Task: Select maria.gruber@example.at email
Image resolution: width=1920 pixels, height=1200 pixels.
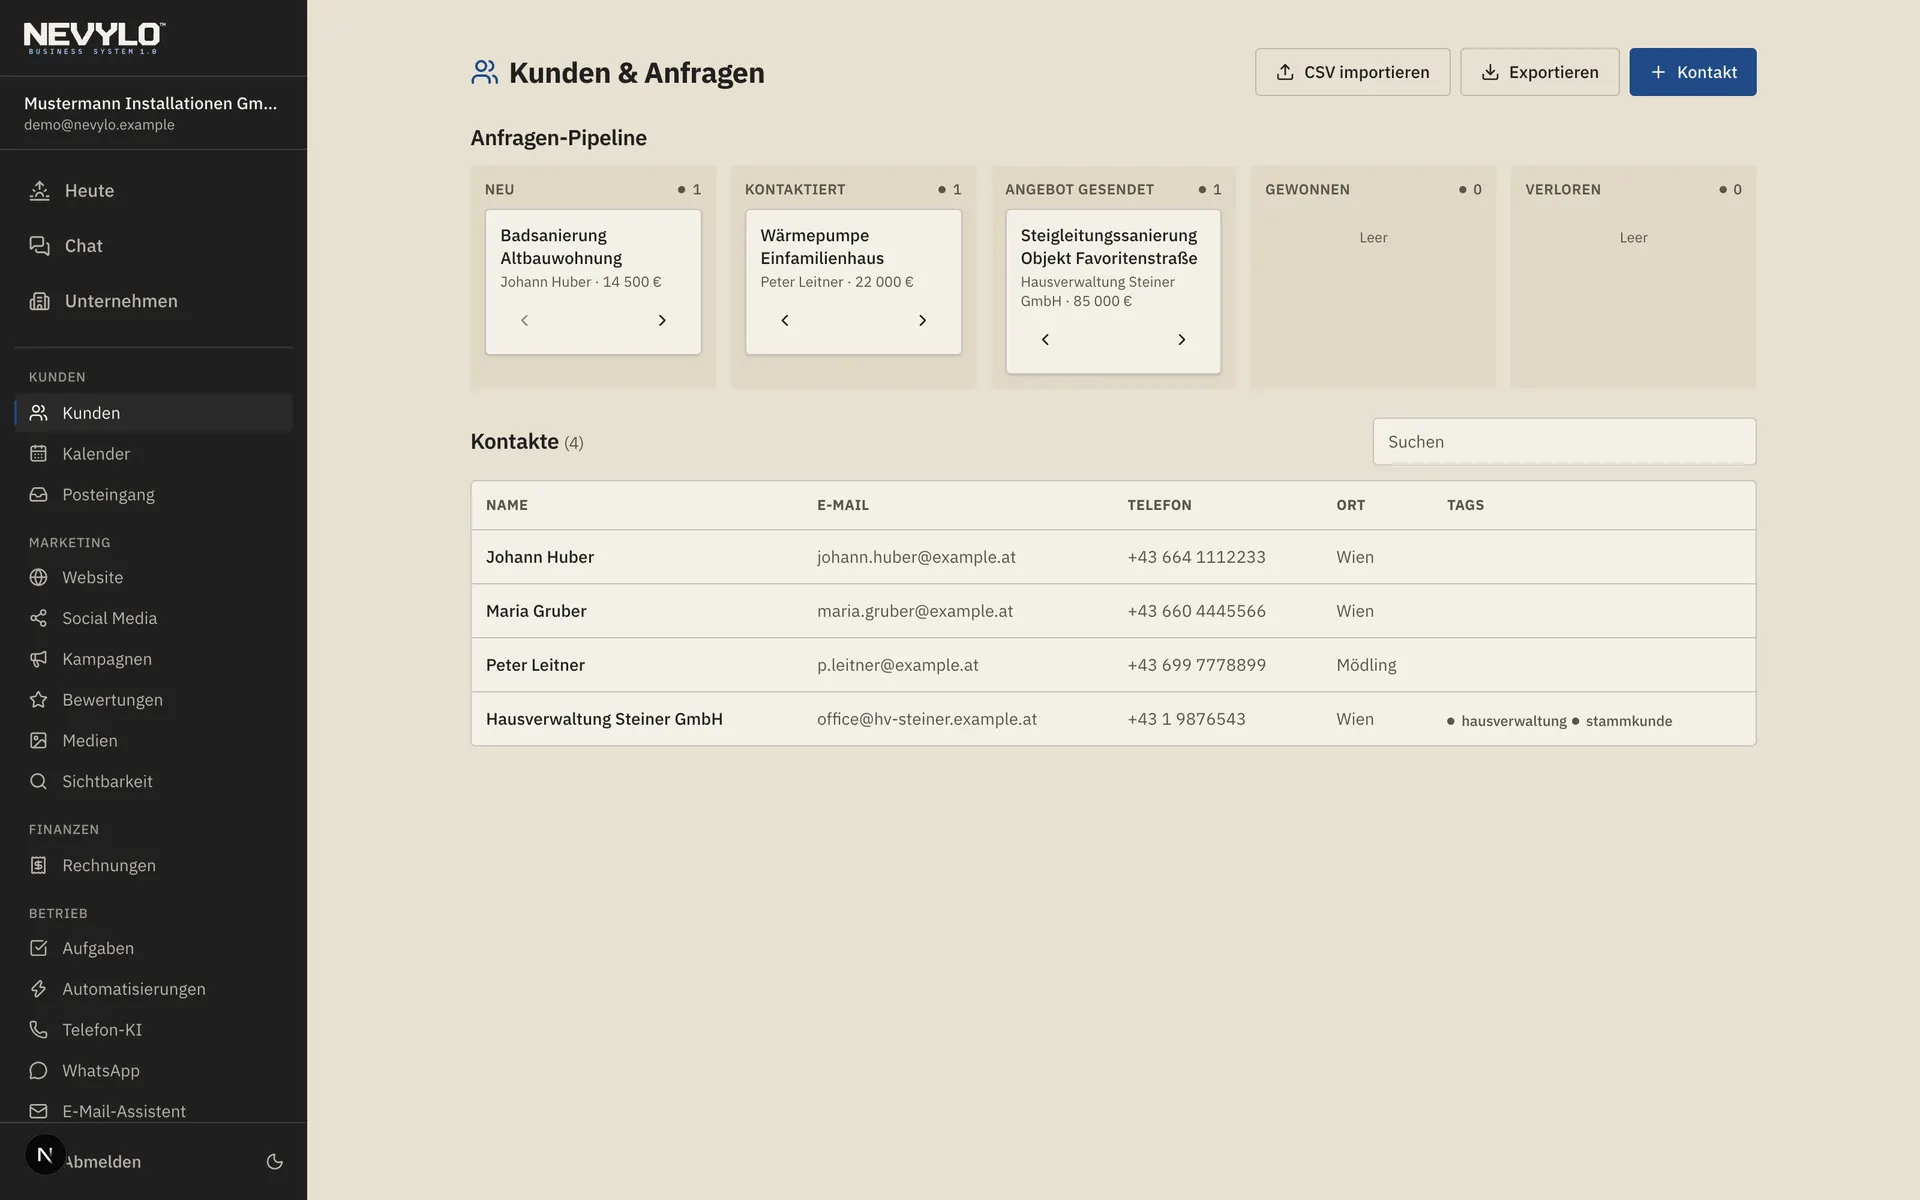Action: point(915,611)
